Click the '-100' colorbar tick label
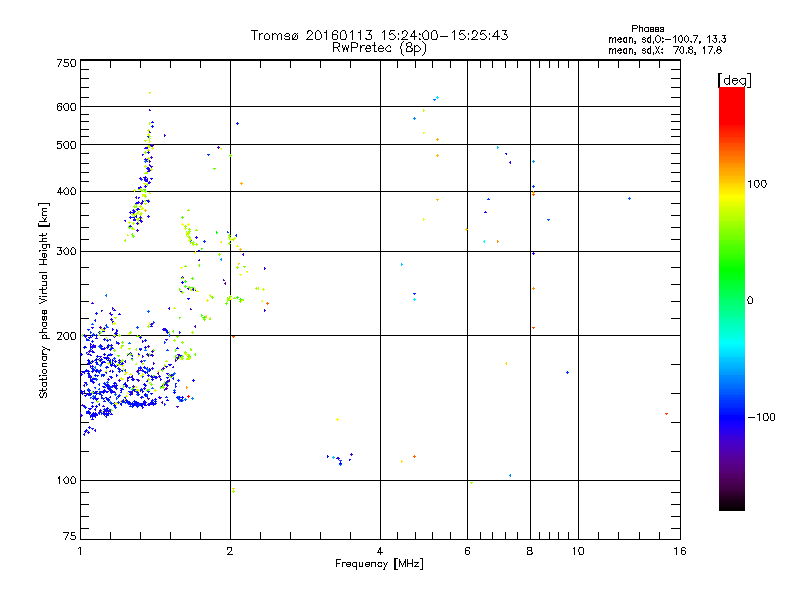Screen dimensions: 800x600 click(761, 417)
